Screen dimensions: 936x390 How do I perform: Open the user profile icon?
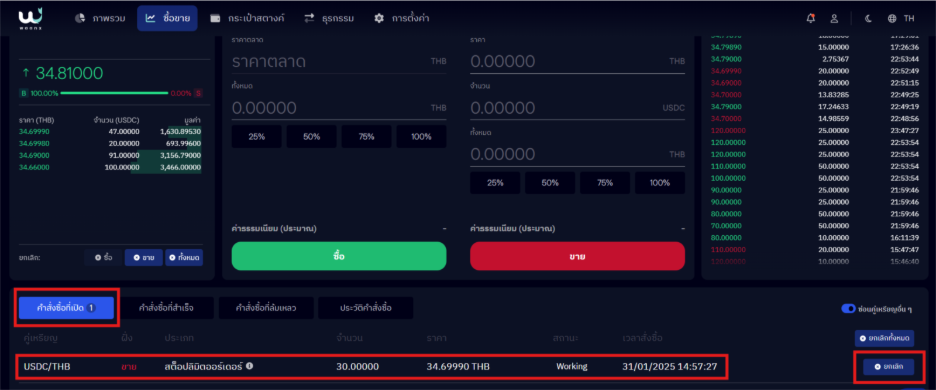[835, 18]
